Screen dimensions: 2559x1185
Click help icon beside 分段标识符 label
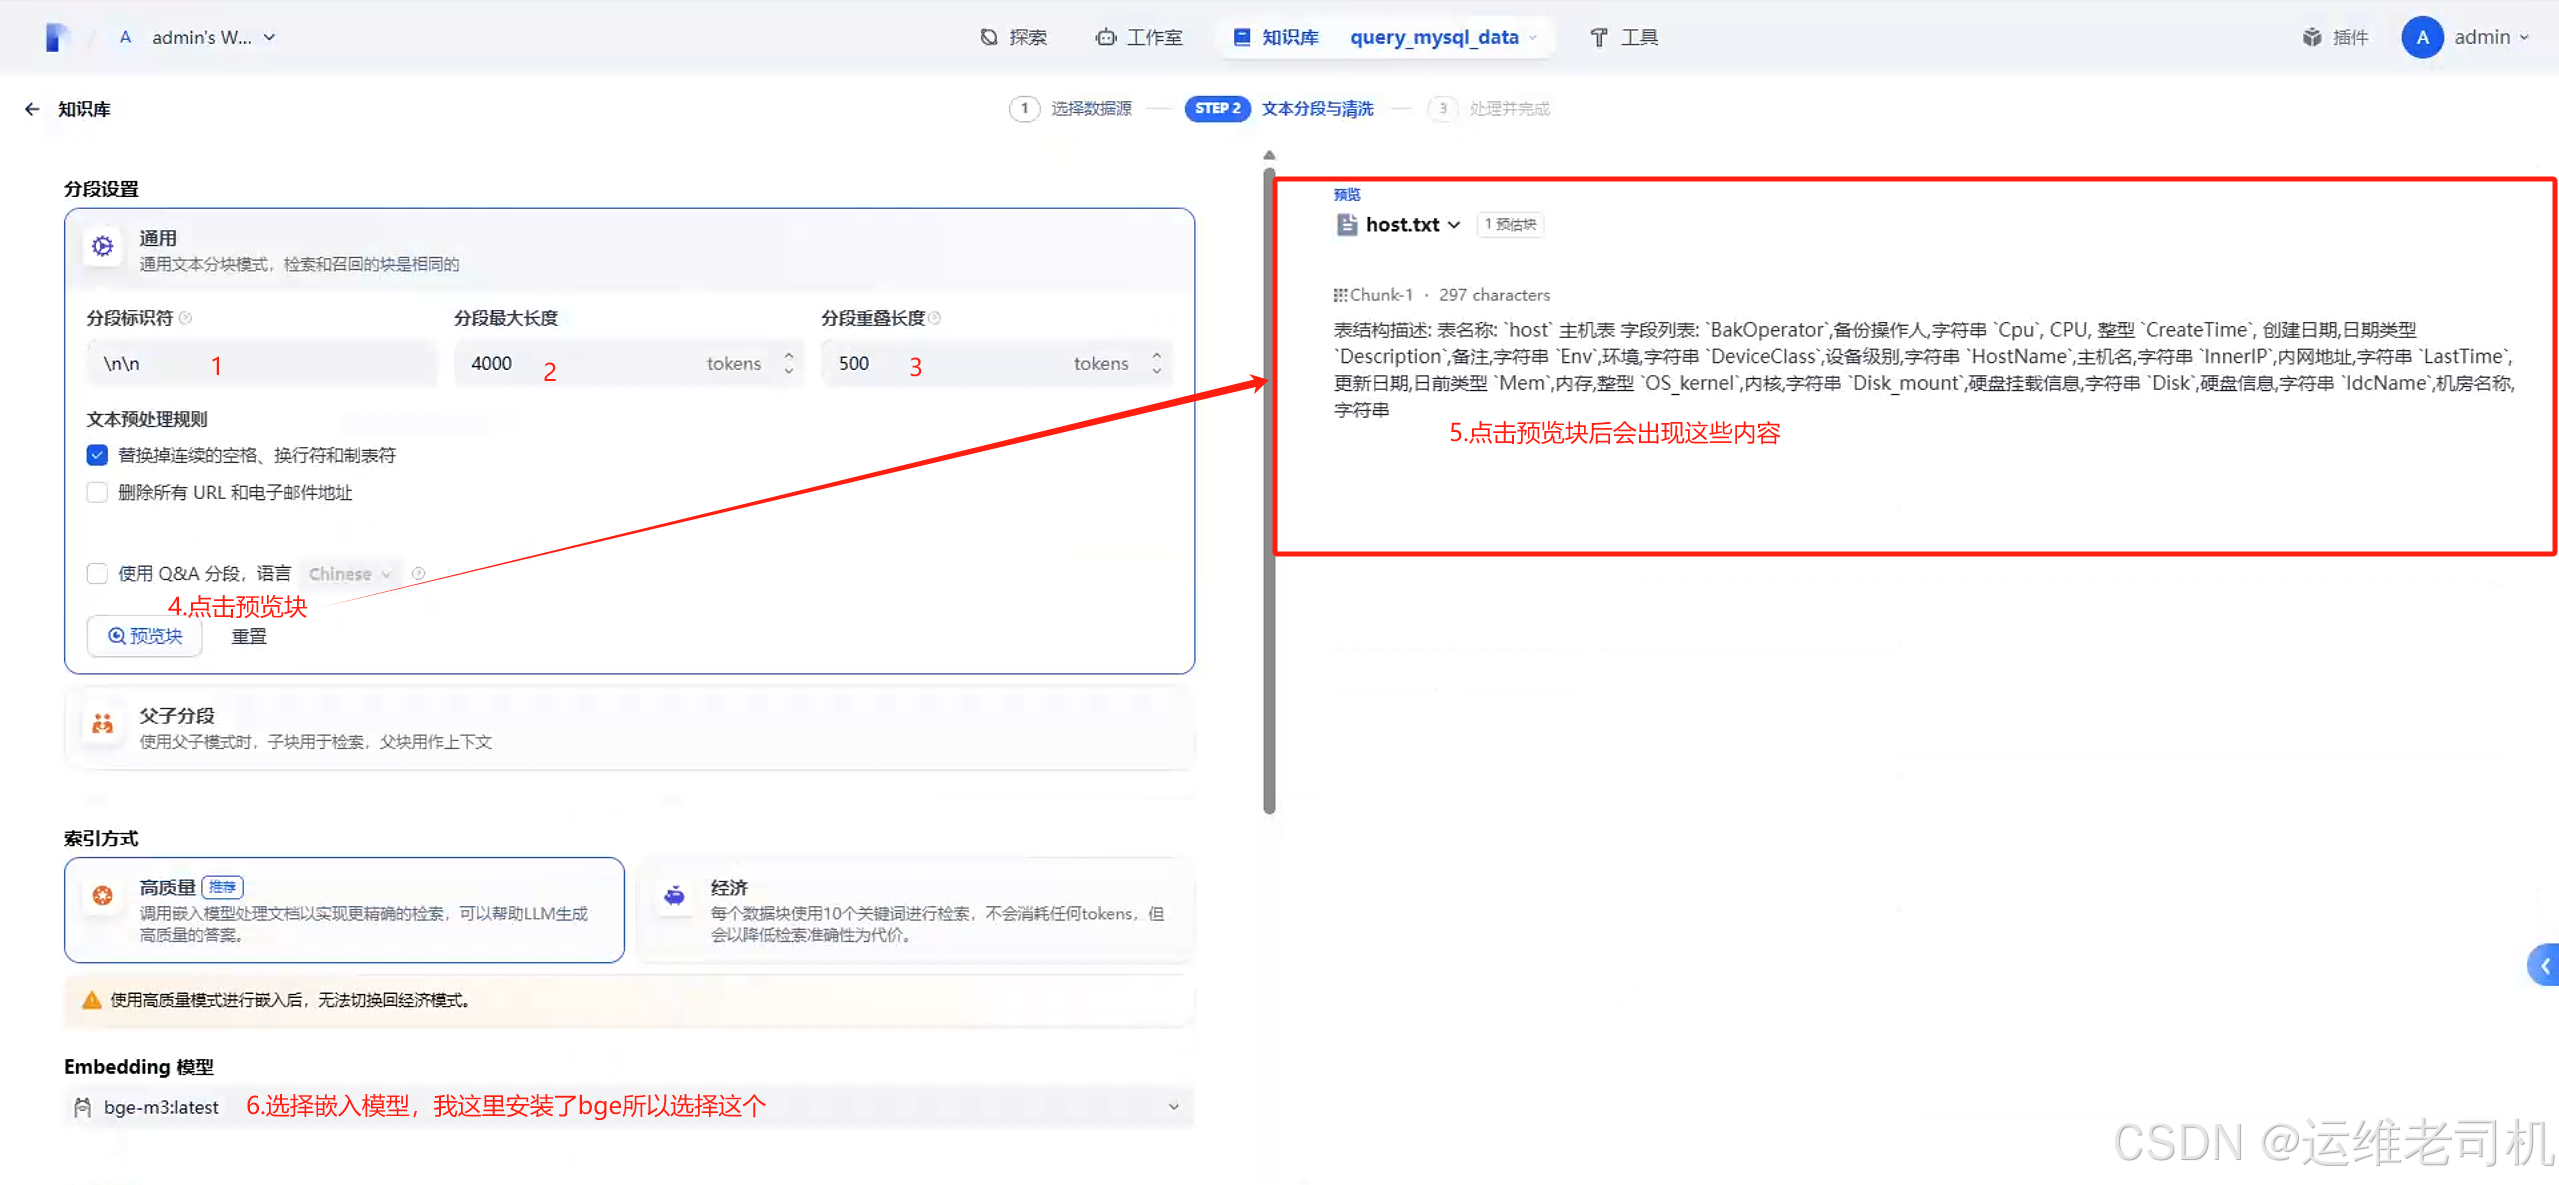[x=186, y=318]
